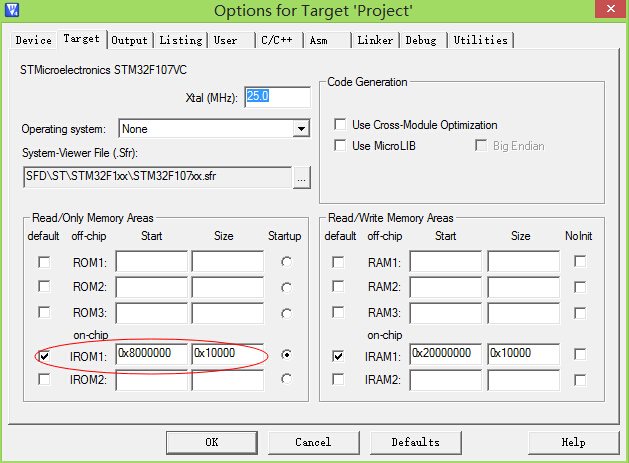Go to the Utilities tab
629x463 pixels.
[481, 40]
